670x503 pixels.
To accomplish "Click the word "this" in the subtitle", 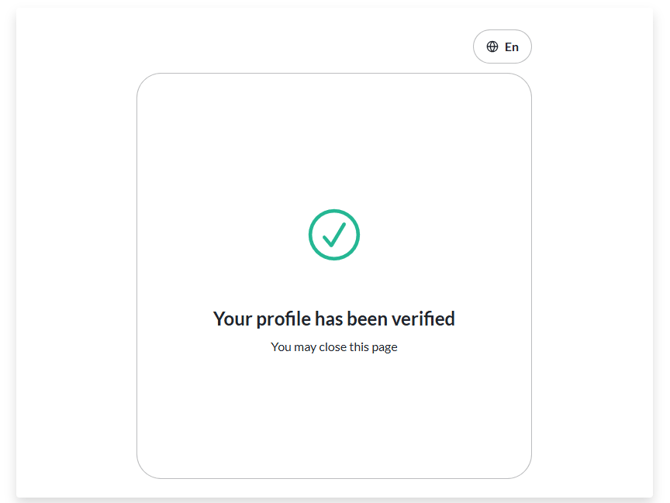I will pos(360,347).
